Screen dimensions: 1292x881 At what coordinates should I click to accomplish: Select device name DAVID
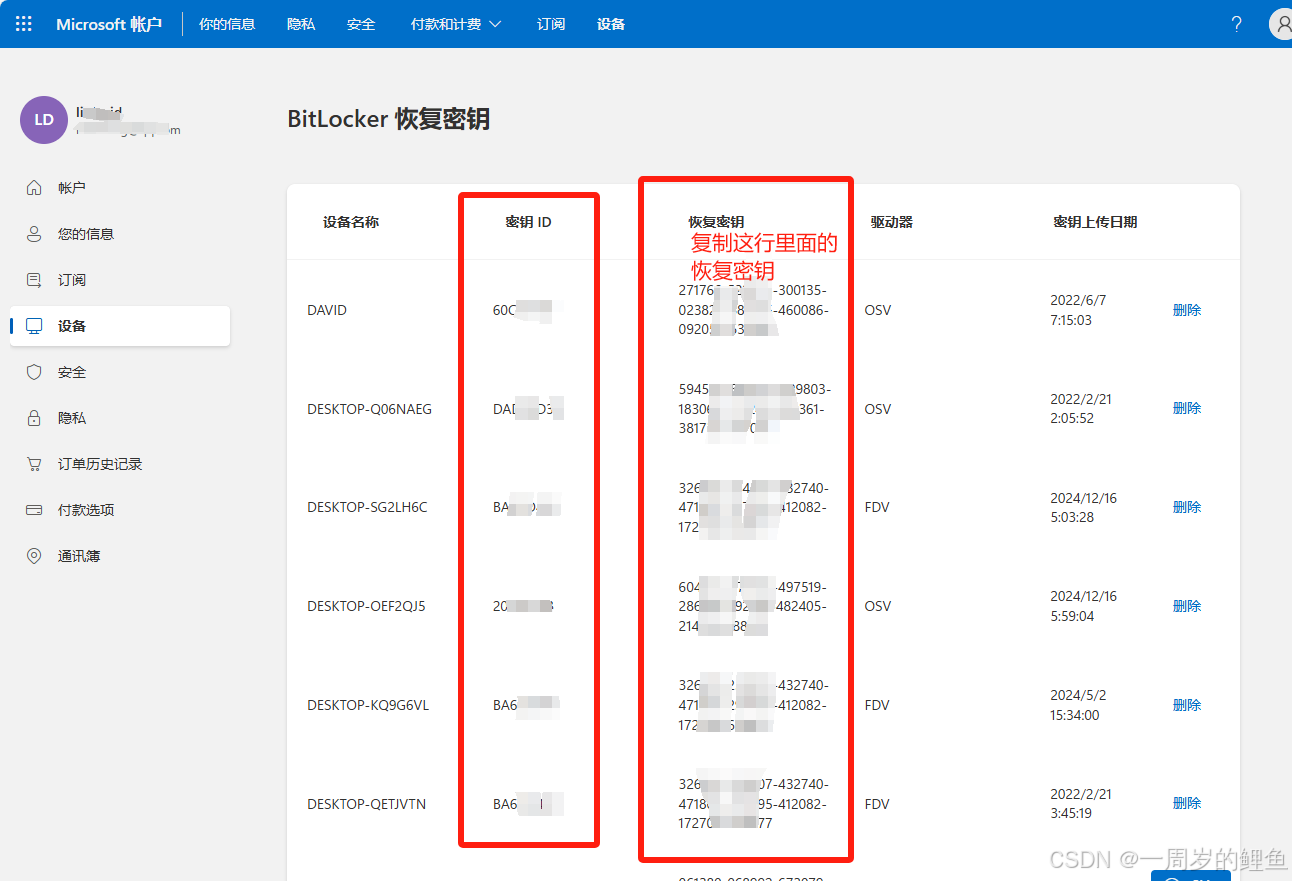tap(327, 310)
